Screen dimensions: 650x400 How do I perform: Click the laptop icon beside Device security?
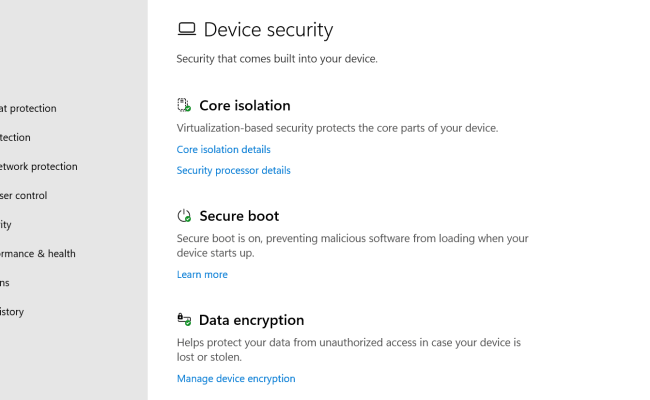tap(186, 30)
